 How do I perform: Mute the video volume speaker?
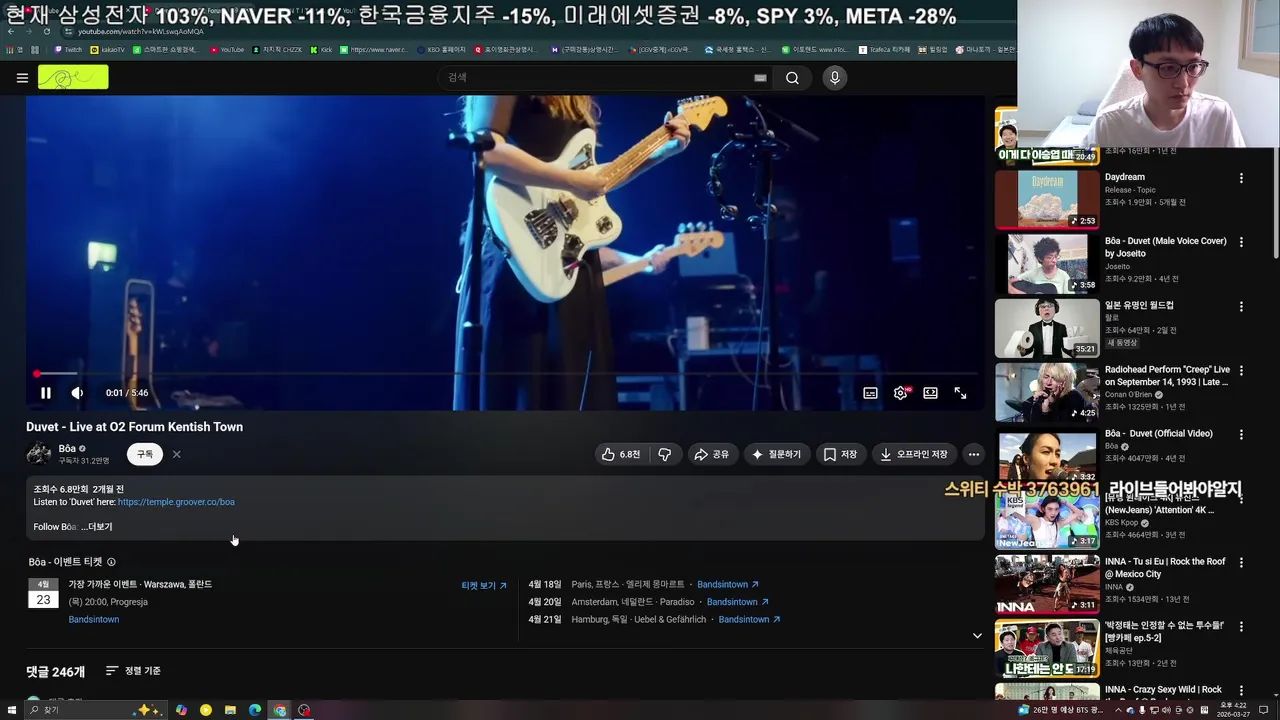[77, 393]
